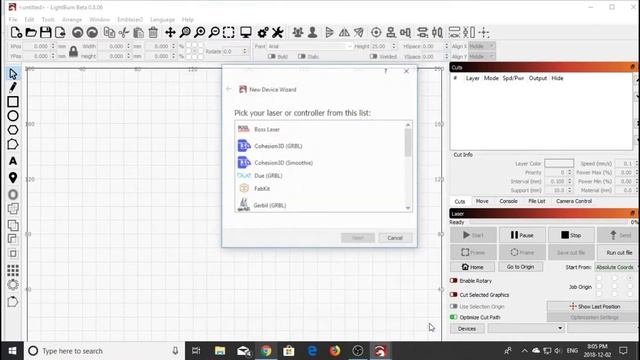Click the Pause button in Laser panel
This screenshot has height=360, width=640.
click(522, 235)
